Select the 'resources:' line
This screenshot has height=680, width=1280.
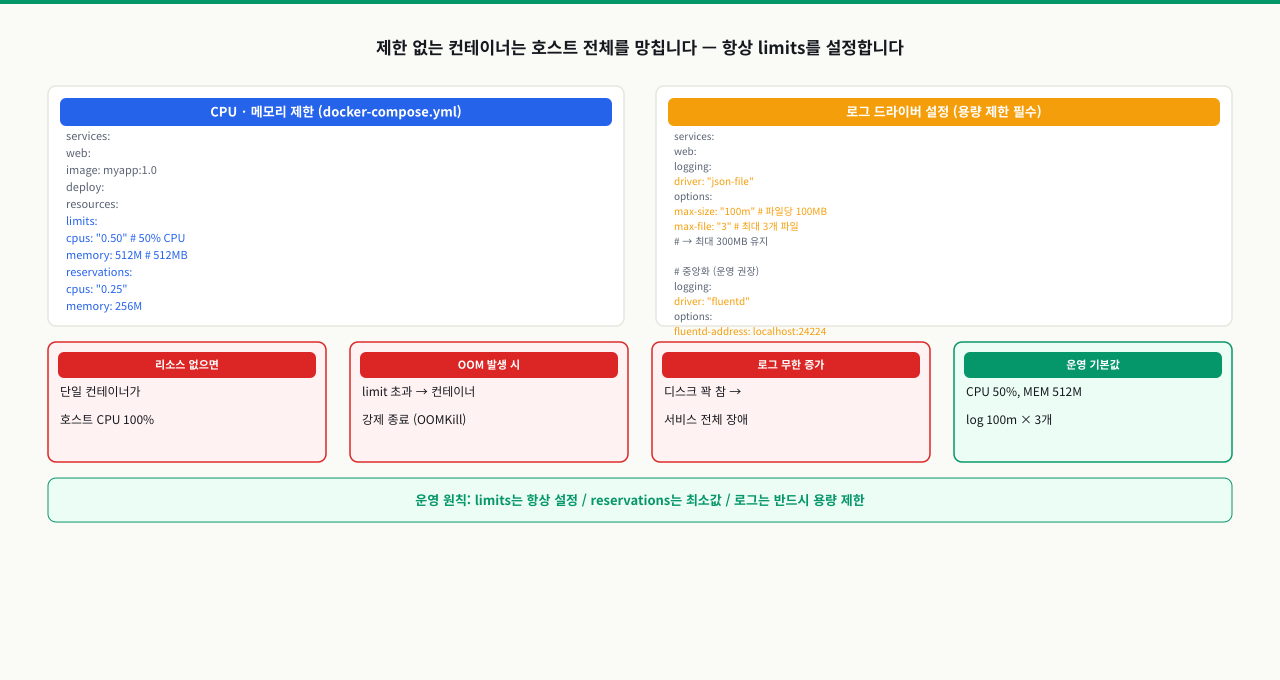[x=92, y=204]
